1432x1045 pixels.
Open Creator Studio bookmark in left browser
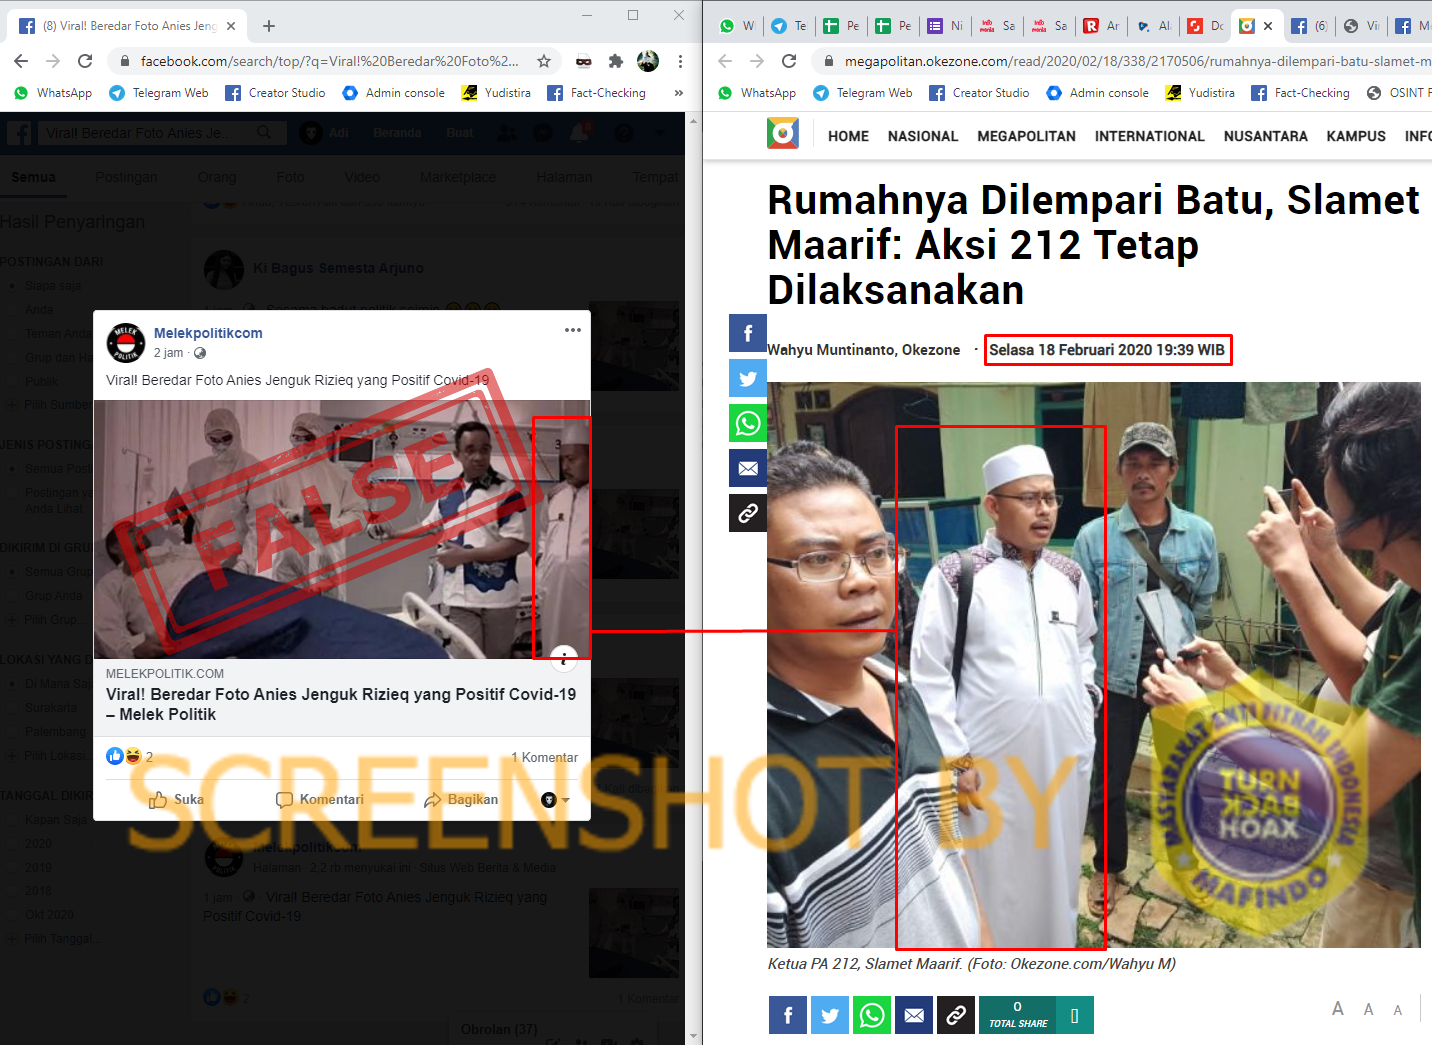[x=275, y=93]
